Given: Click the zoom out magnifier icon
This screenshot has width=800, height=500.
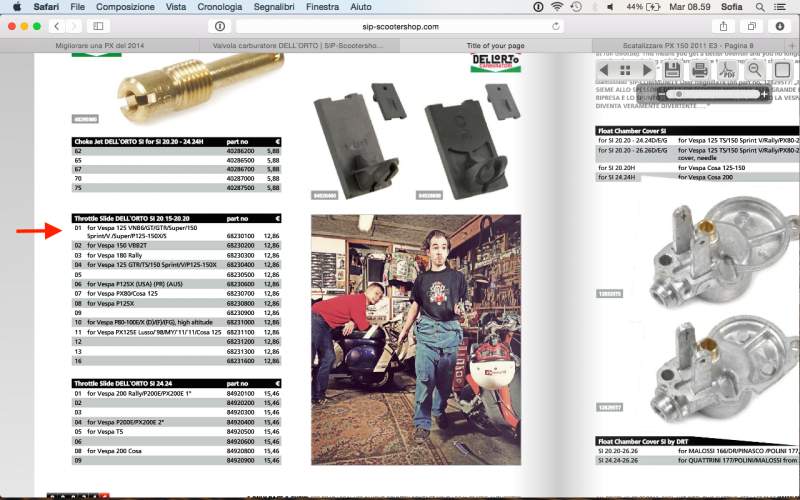Looking at the screenshot, I should [755, 70].
